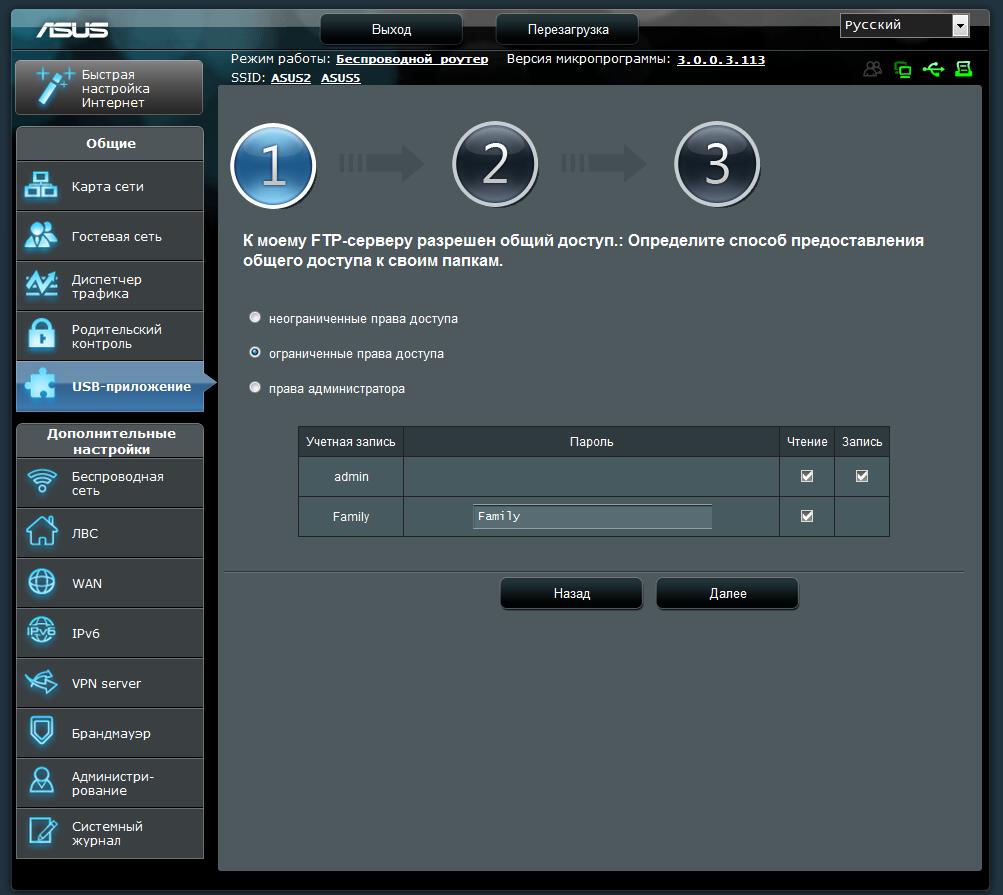Click the VPN server arrows icon
Screen dimensions: 1003x895
point(42,682)
